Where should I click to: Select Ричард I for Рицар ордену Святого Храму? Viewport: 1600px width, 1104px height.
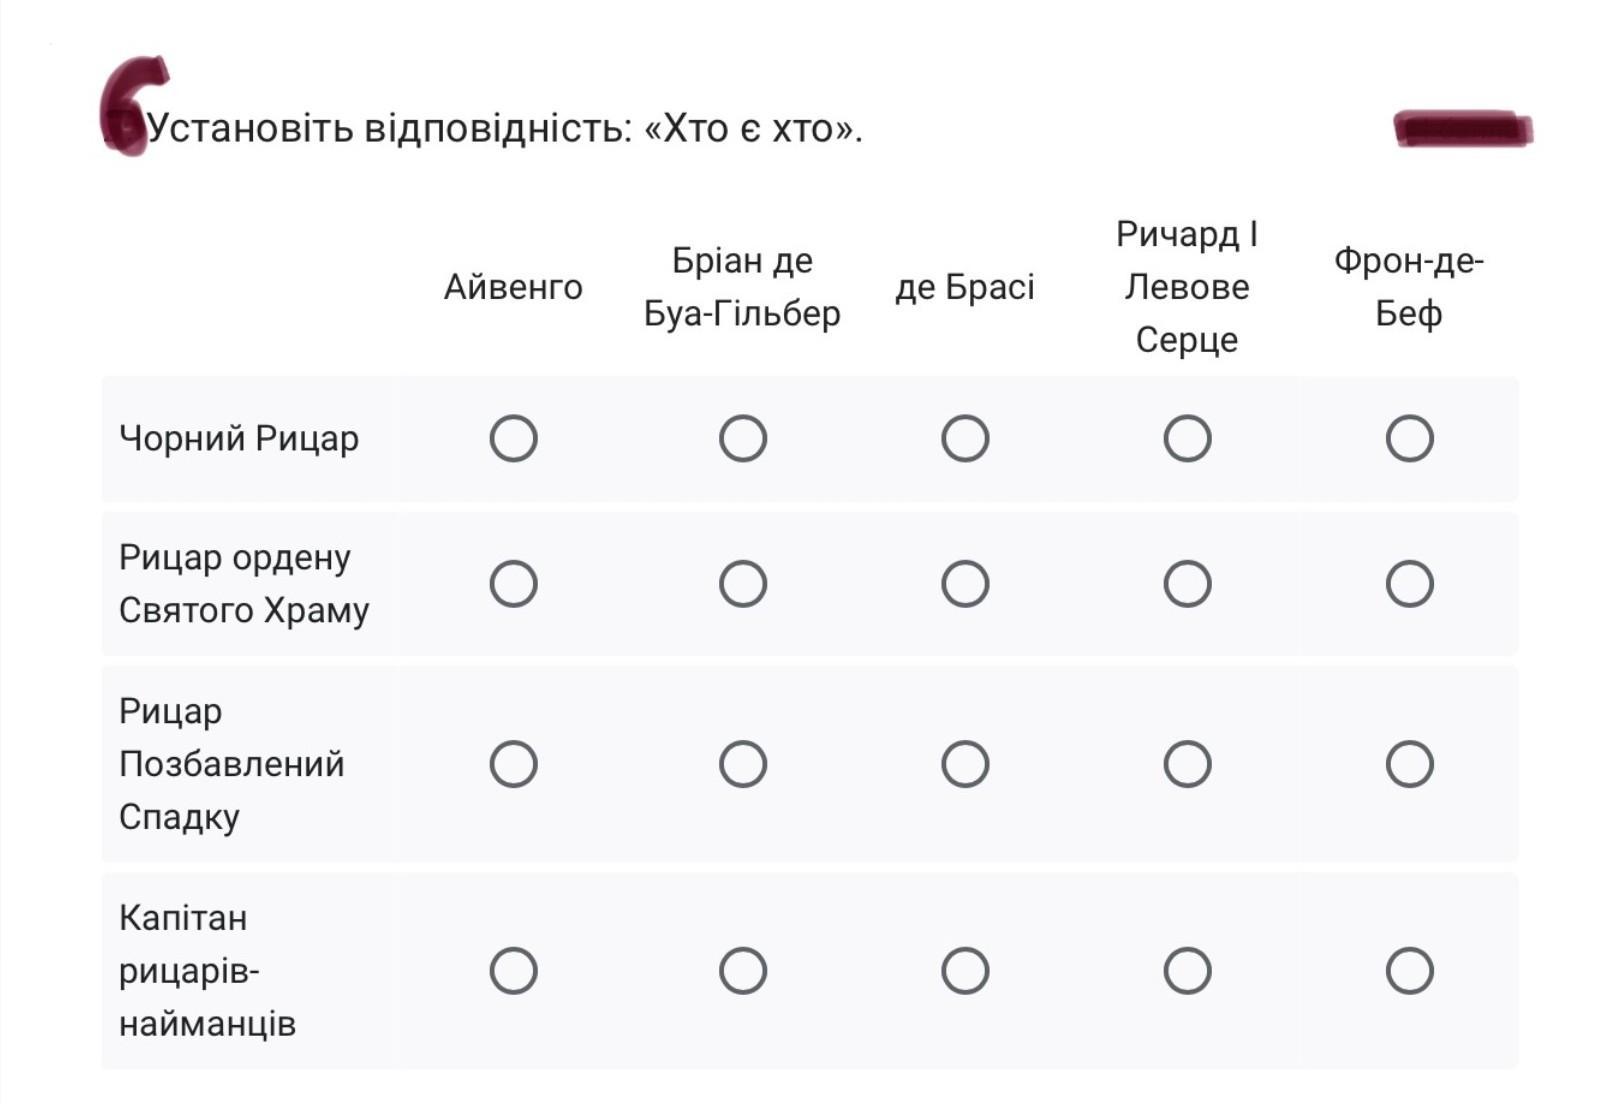tap(1187, 583)
